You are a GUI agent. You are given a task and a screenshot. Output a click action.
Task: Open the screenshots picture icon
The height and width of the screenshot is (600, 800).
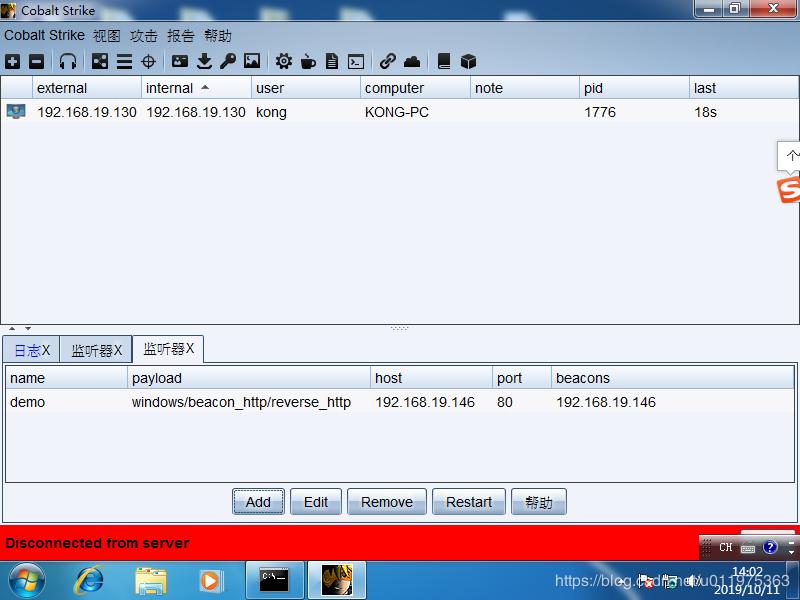(252, 61)
